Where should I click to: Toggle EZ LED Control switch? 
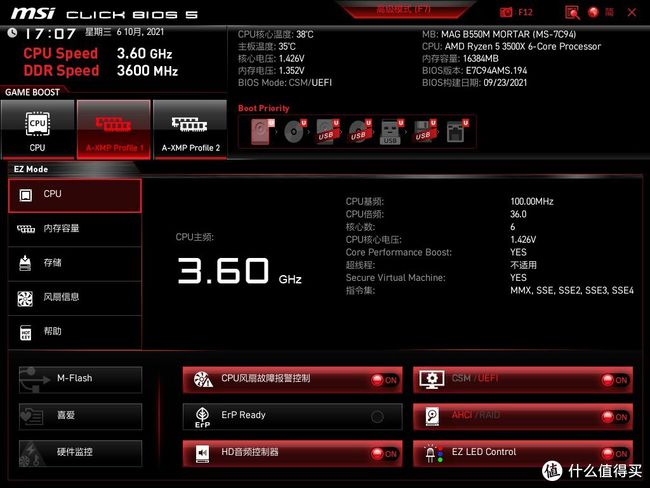(523, 453)
